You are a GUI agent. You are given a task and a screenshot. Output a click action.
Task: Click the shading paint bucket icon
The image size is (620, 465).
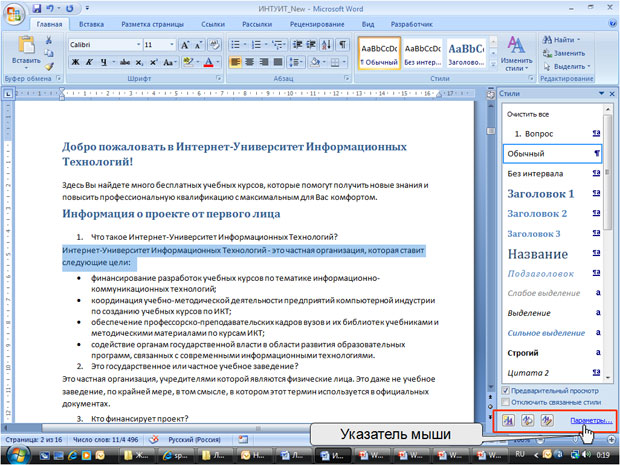[315, 62]
